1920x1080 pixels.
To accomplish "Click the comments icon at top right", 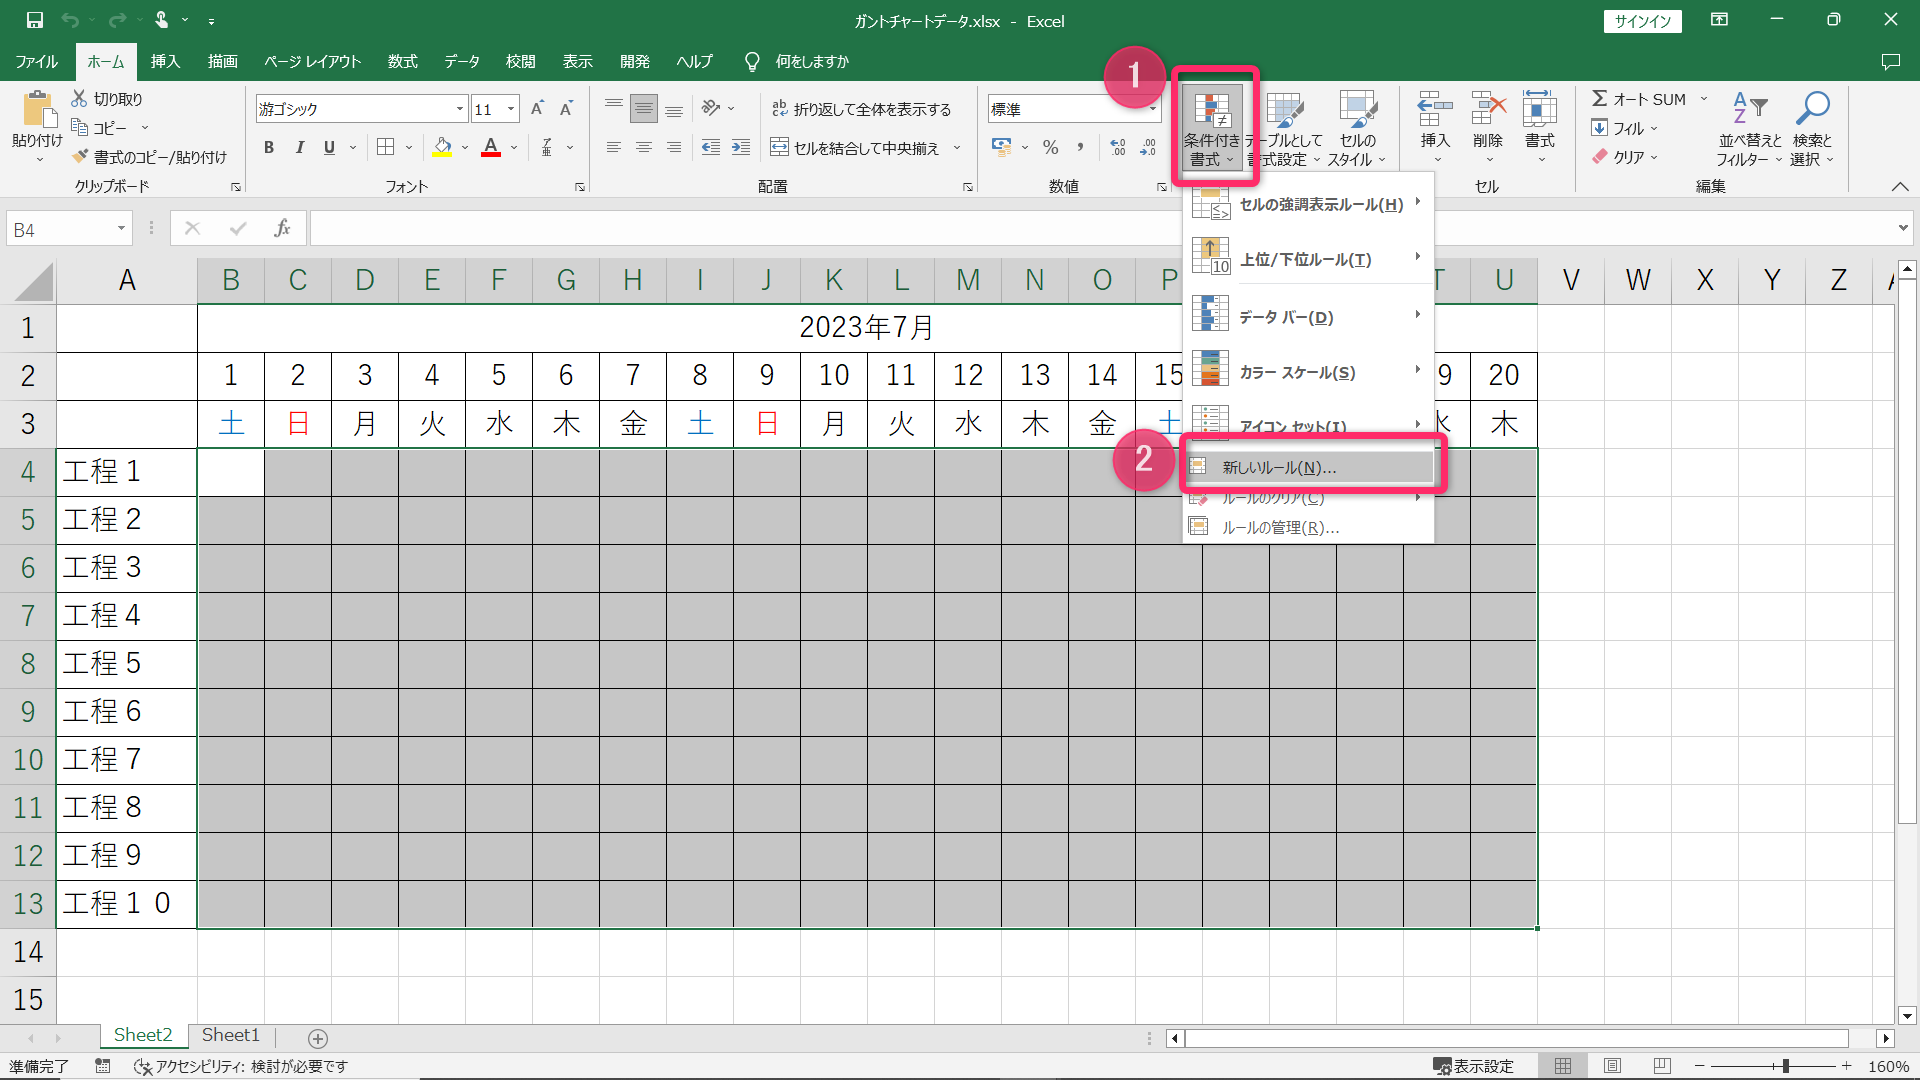I will (x=1890, y=62).
